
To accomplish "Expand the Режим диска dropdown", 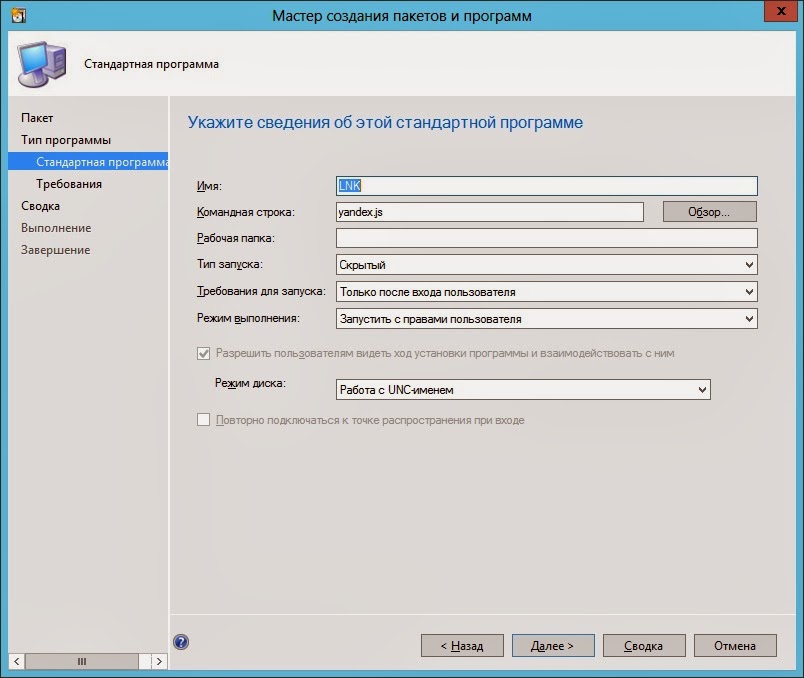I will (523, 390).
